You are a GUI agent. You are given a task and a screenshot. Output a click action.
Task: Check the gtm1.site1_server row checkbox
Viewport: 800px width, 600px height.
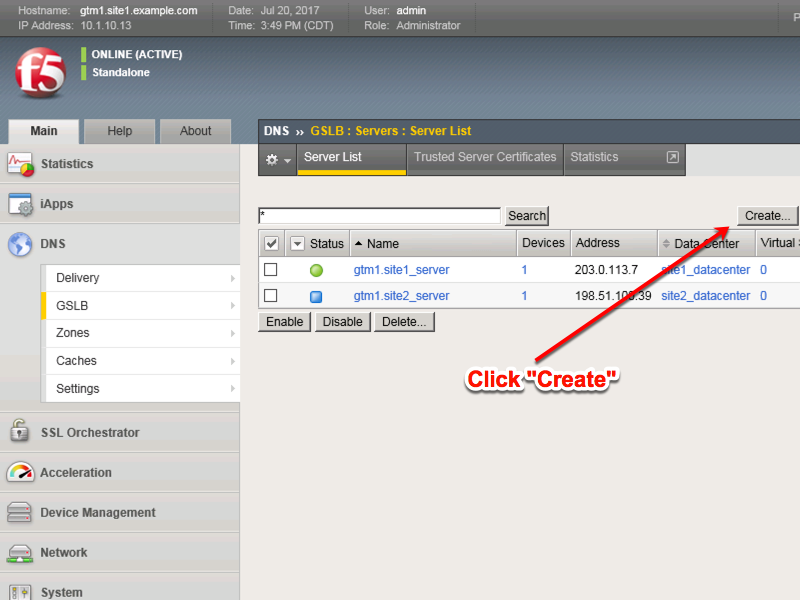271,269
